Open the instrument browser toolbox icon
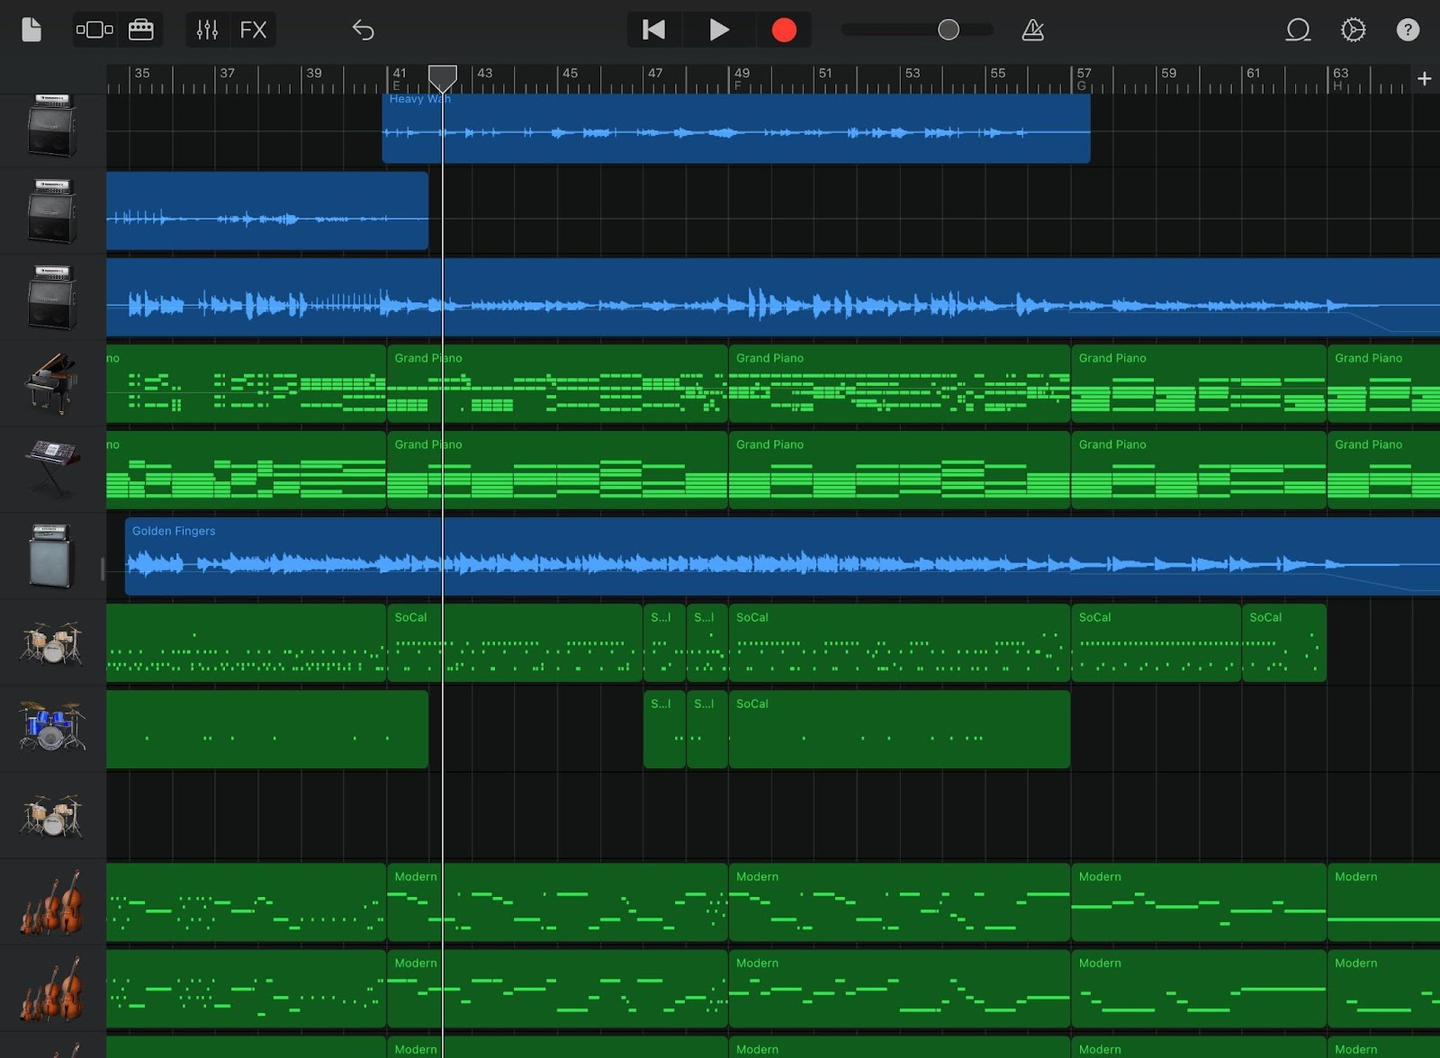1440x1058 pixels. pyautogui.click(x=141, y=30)
